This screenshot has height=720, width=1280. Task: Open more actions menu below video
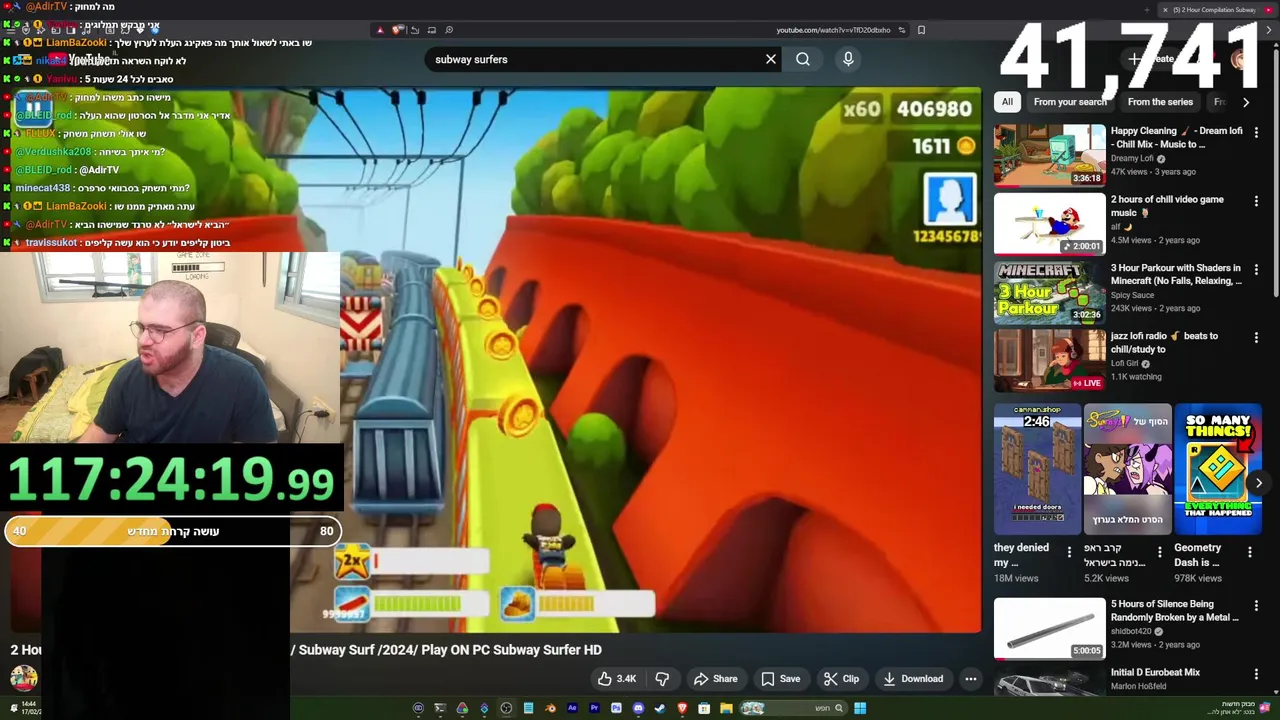pyautogui.click(x=970, y=679)
